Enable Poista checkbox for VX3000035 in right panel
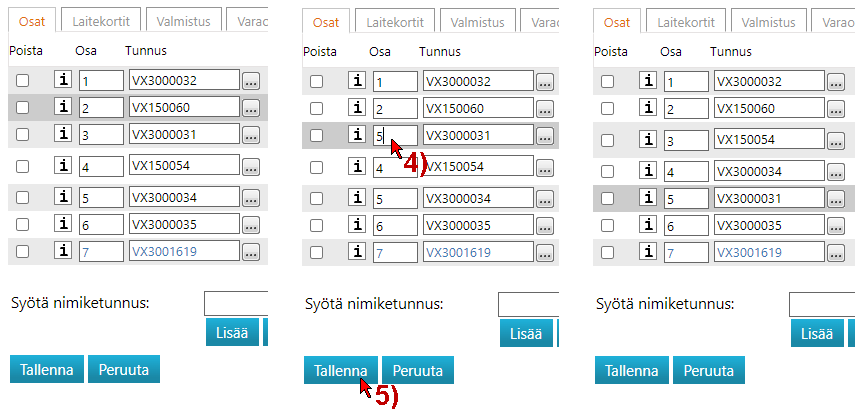 point(607,226)
